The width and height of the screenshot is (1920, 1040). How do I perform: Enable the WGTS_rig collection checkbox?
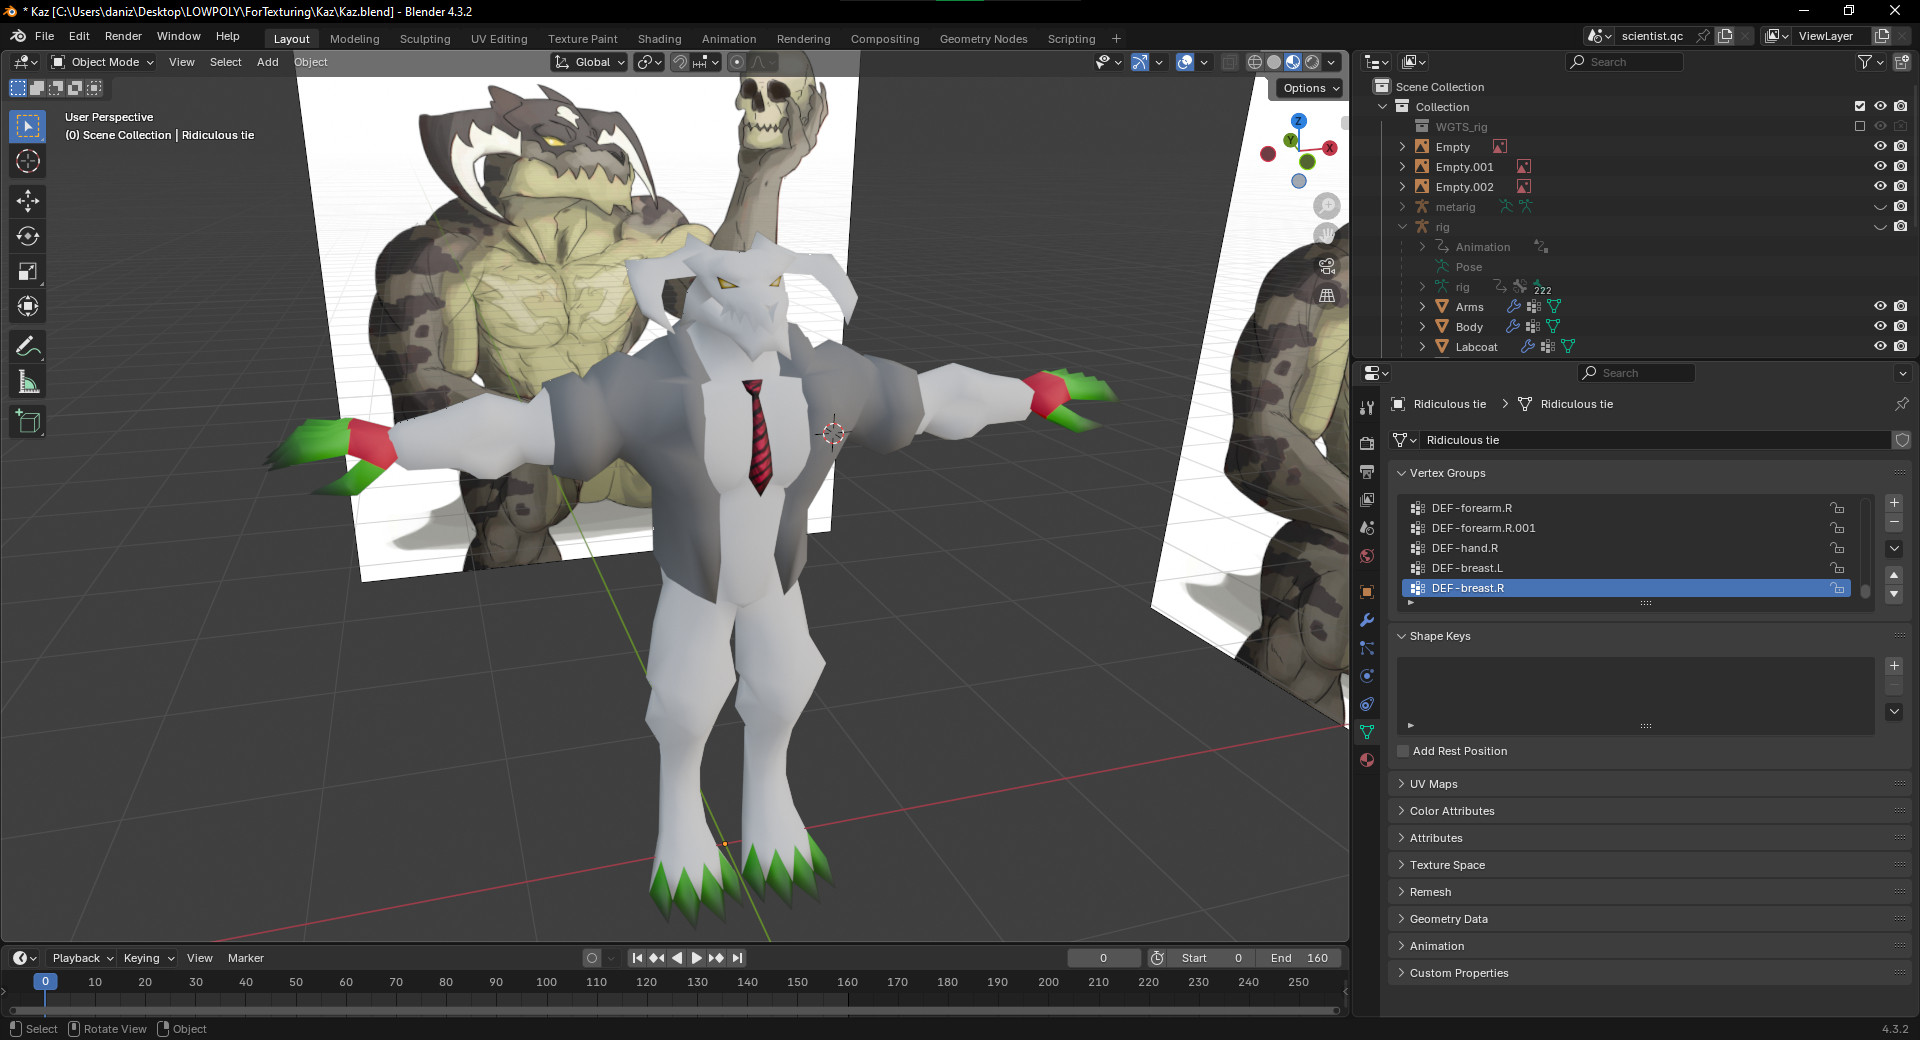[1860, 126]
